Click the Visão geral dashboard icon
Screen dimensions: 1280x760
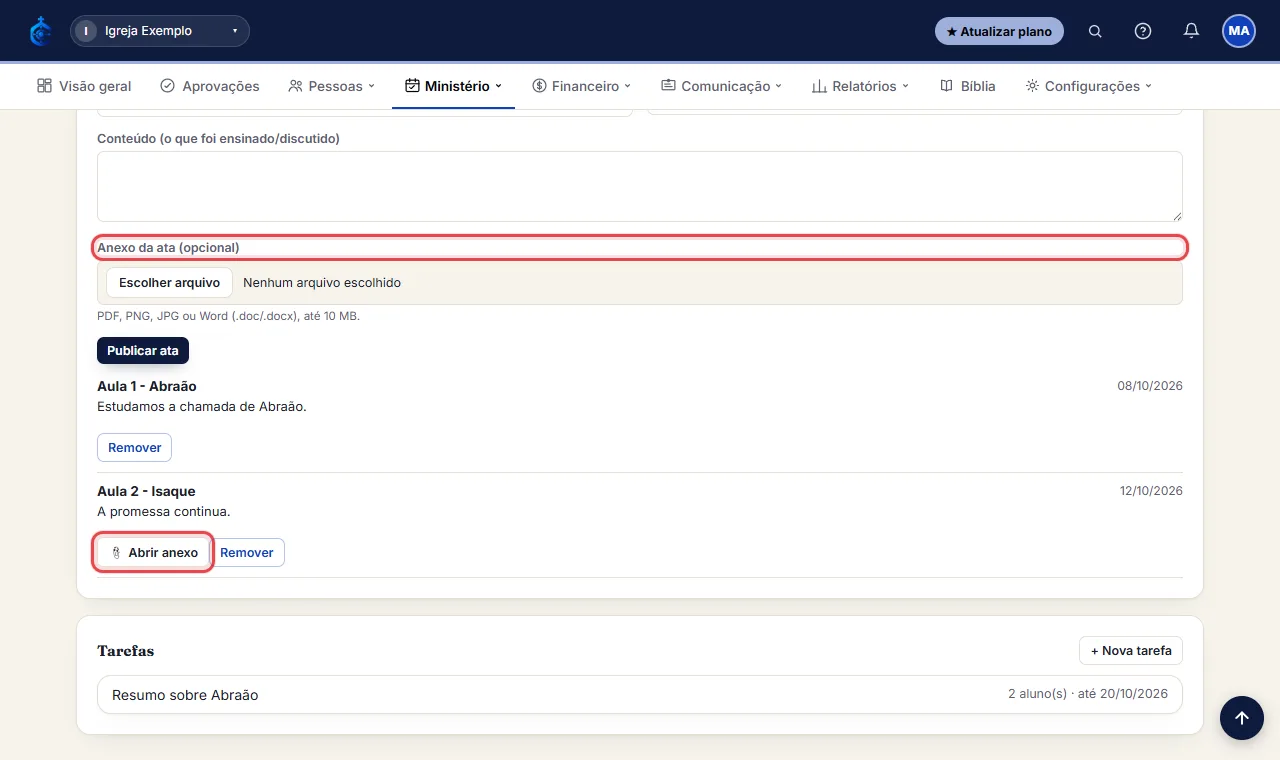[x=44, y=86]
